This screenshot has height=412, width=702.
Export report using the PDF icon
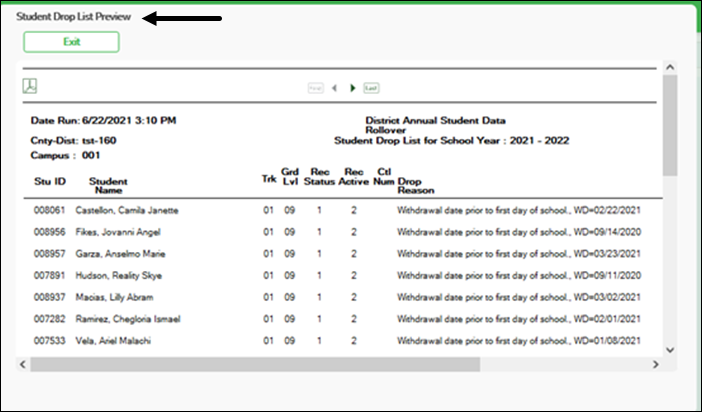click(30, 86)
